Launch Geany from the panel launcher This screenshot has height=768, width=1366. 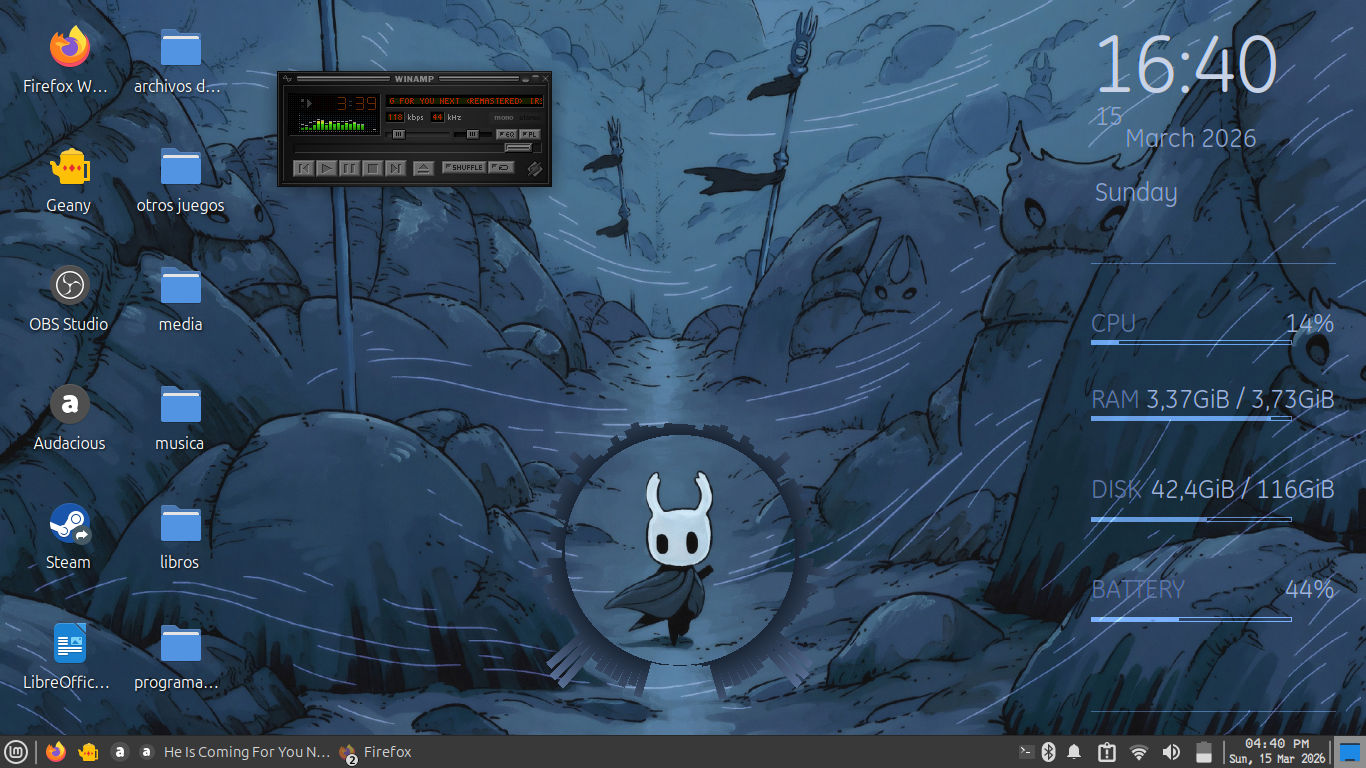click(88, 752)
